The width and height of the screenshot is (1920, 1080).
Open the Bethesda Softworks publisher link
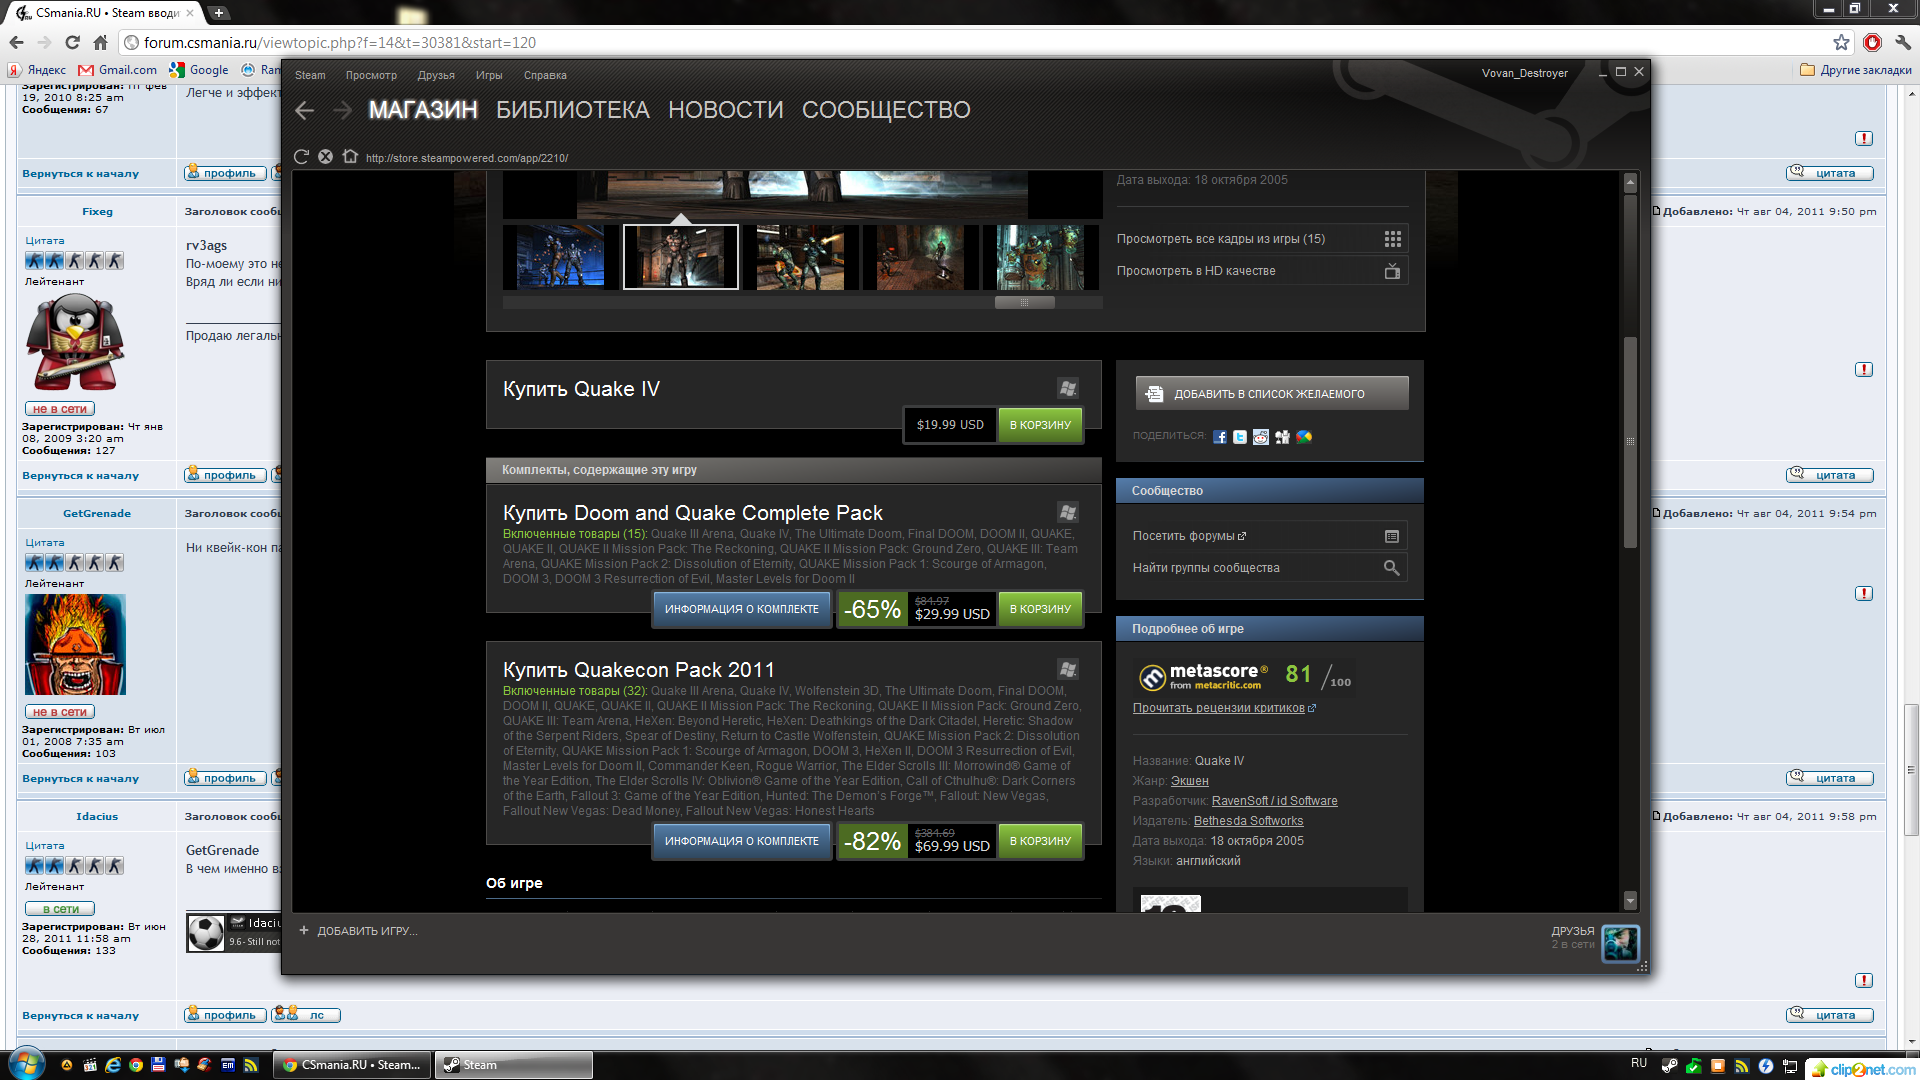(1248, 821)
